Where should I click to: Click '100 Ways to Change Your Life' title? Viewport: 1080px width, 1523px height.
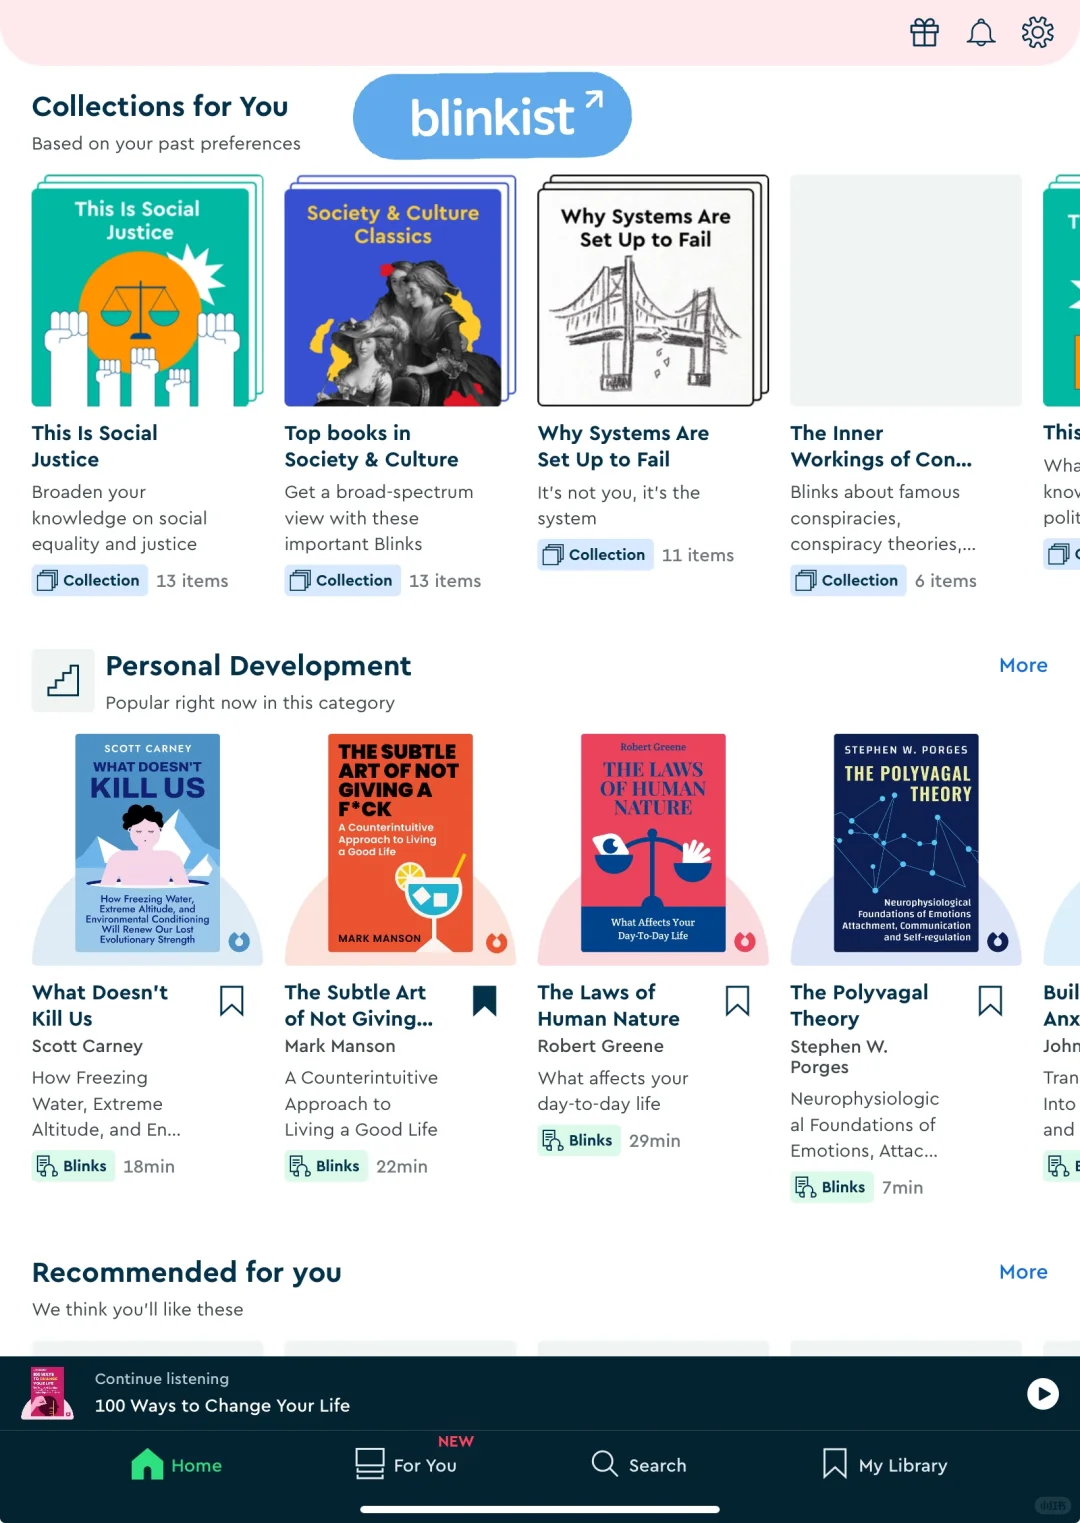pos(222,1405)
